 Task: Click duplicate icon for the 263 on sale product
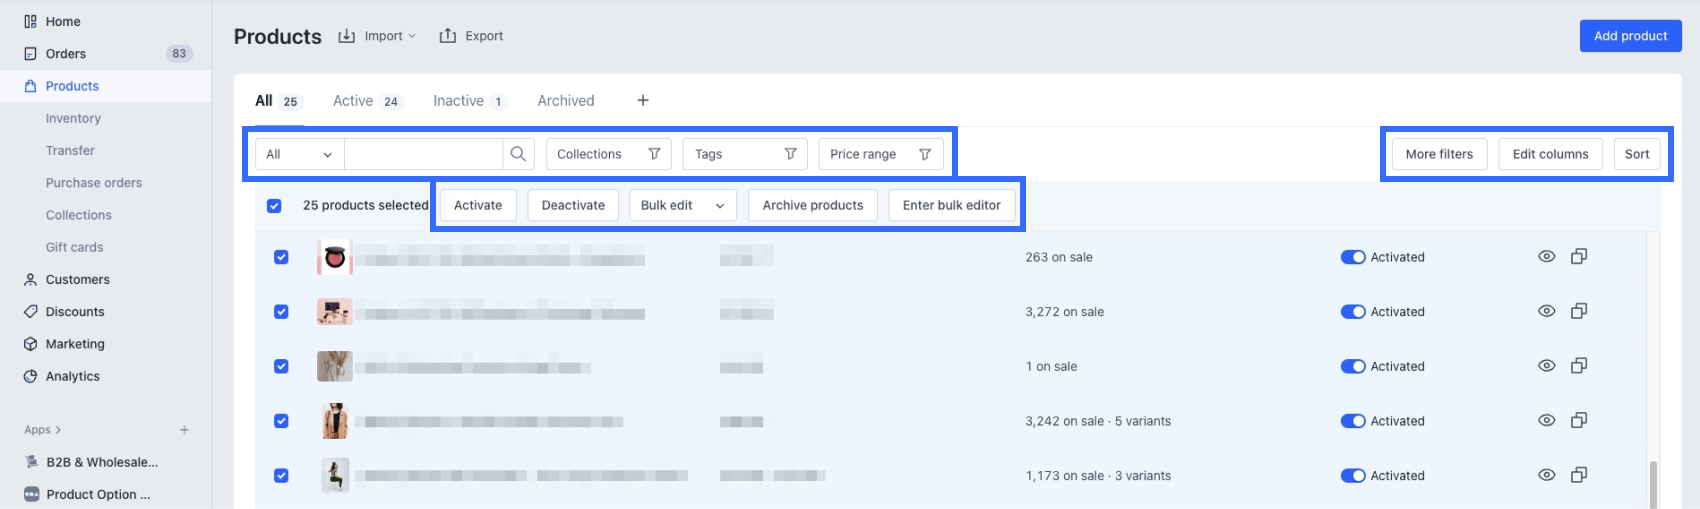[x=1579, y=257]
